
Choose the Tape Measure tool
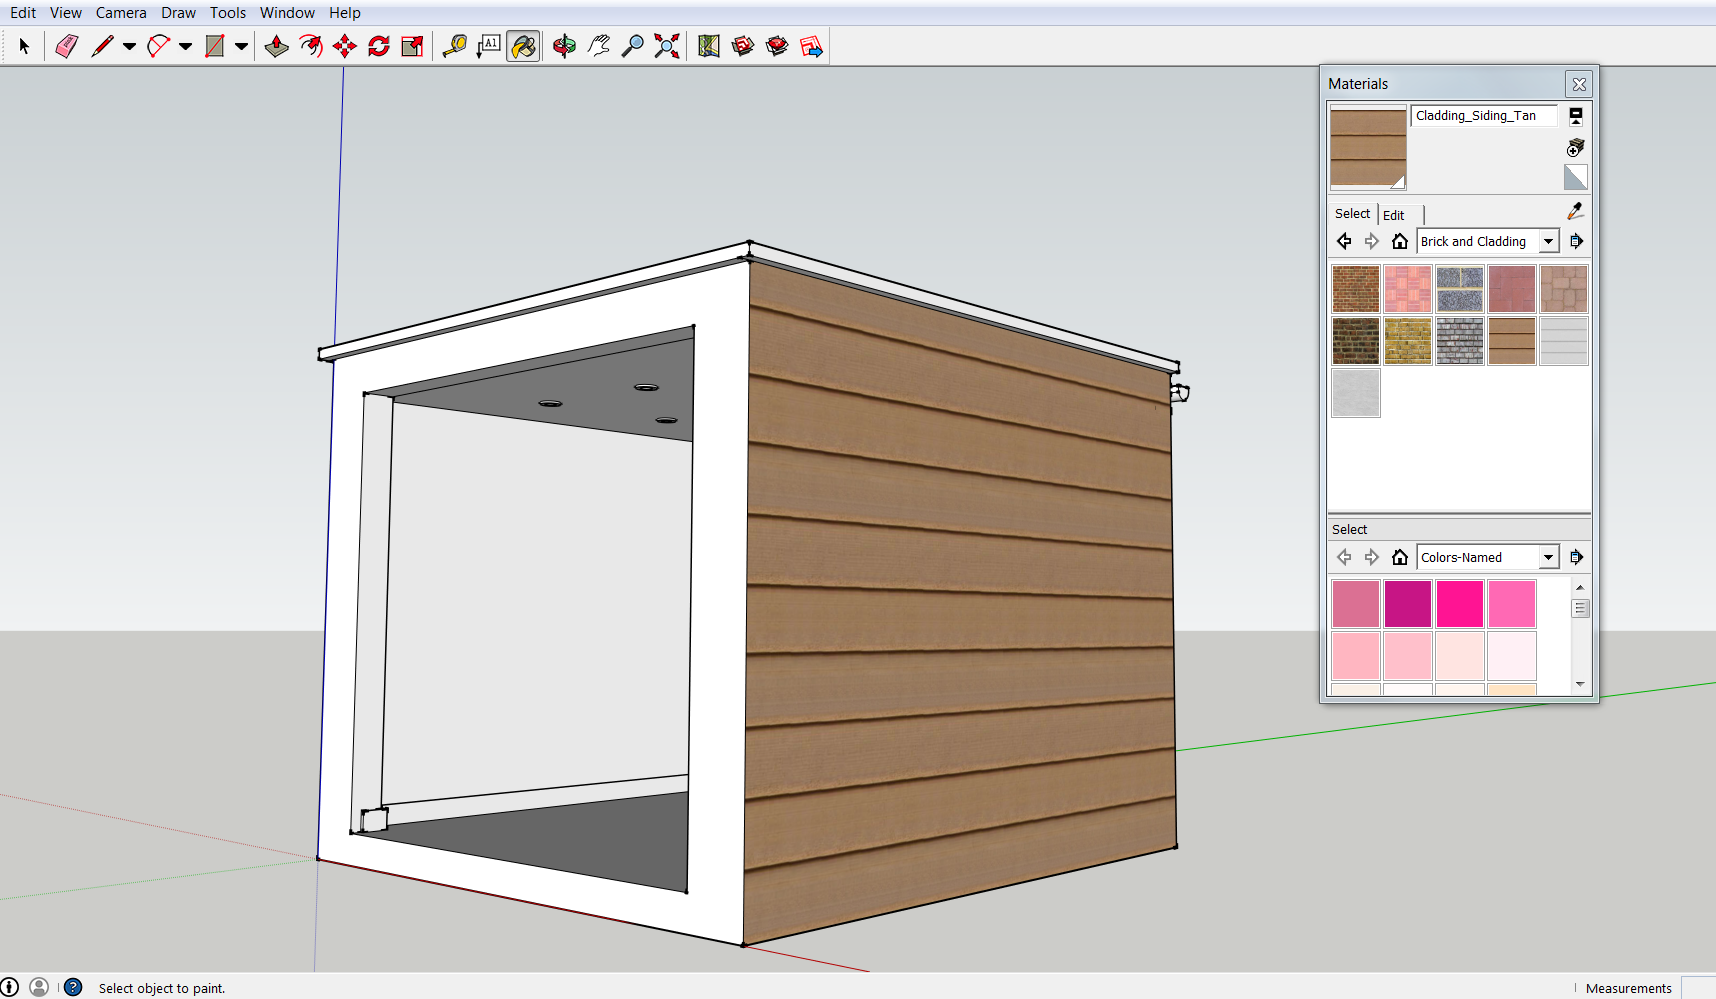pos(455,46)
